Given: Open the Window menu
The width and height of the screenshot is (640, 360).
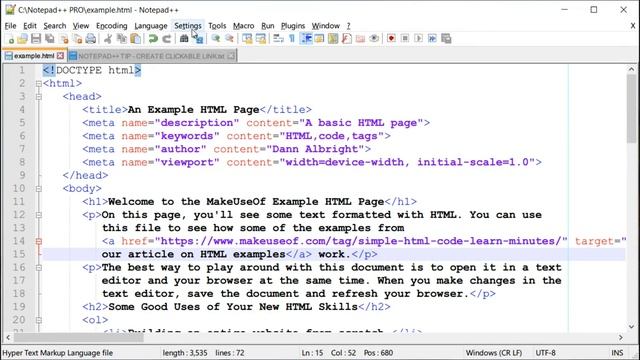Looking at the screenshot, I should click(x=326, y=26).
